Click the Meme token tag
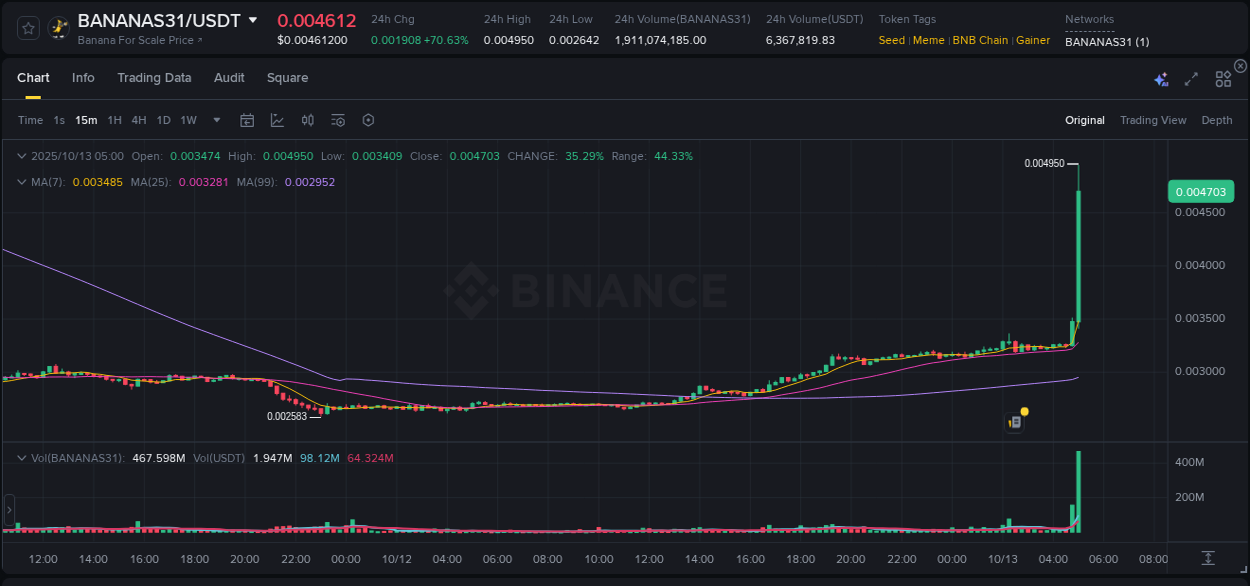This screenshot has width=1250, height=586. point(928,40)
